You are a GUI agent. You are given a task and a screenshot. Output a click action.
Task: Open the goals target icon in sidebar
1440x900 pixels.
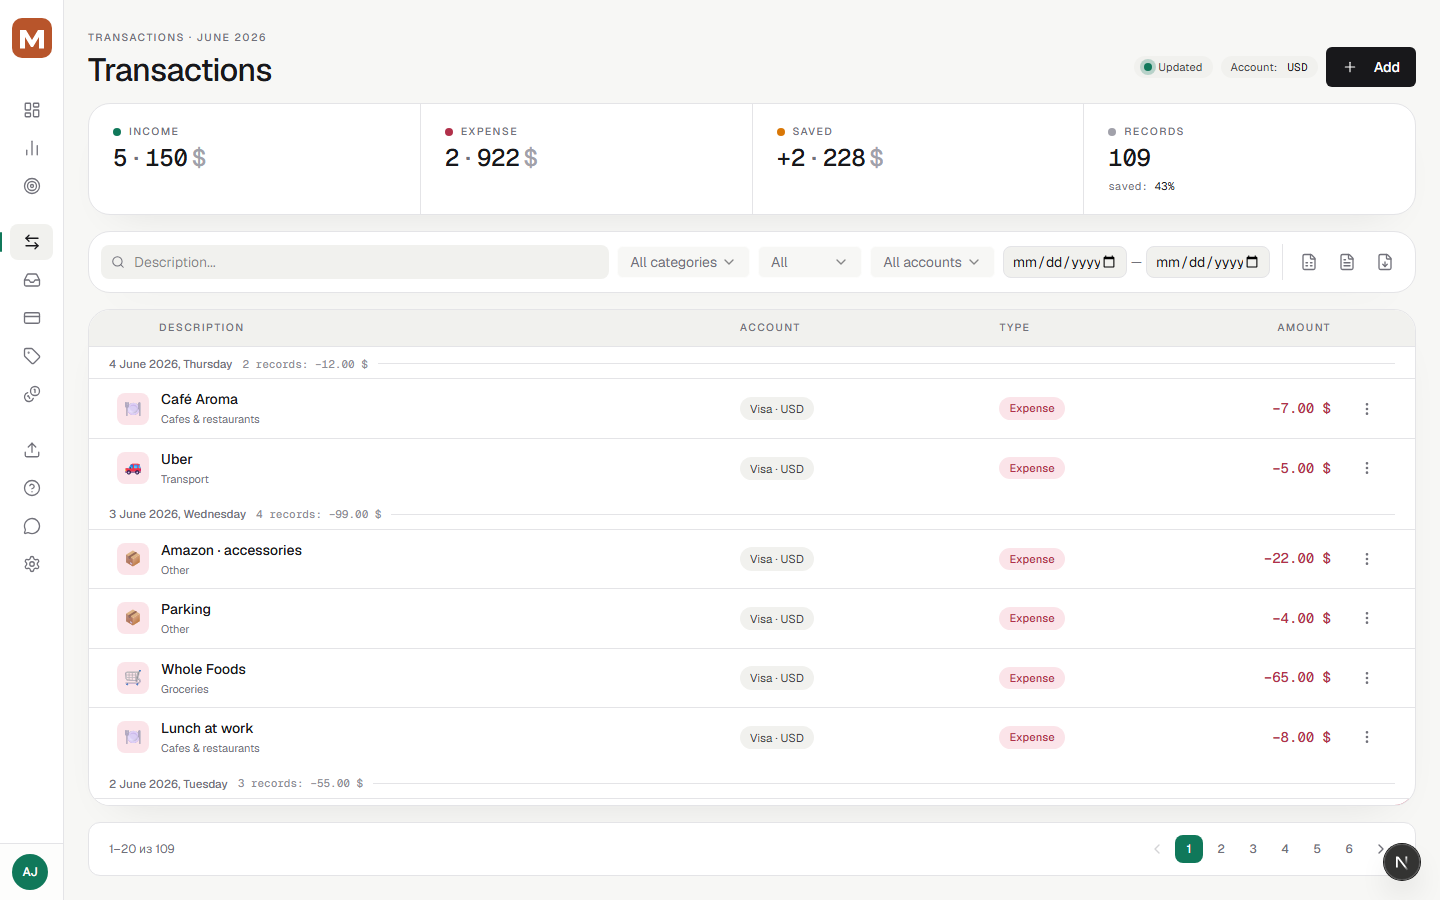click(32, 186)
